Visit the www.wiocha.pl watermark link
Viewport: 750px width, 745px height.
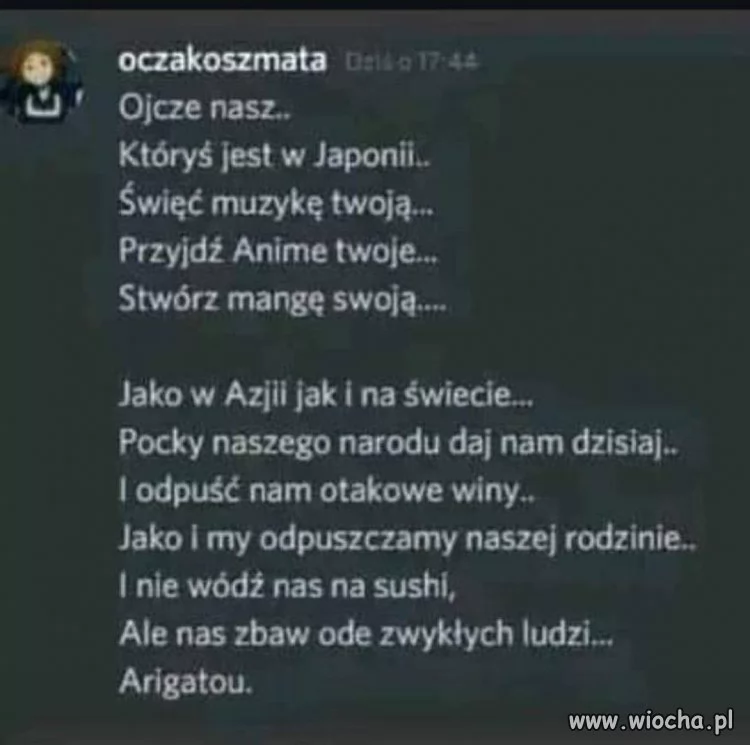[651, 720]
